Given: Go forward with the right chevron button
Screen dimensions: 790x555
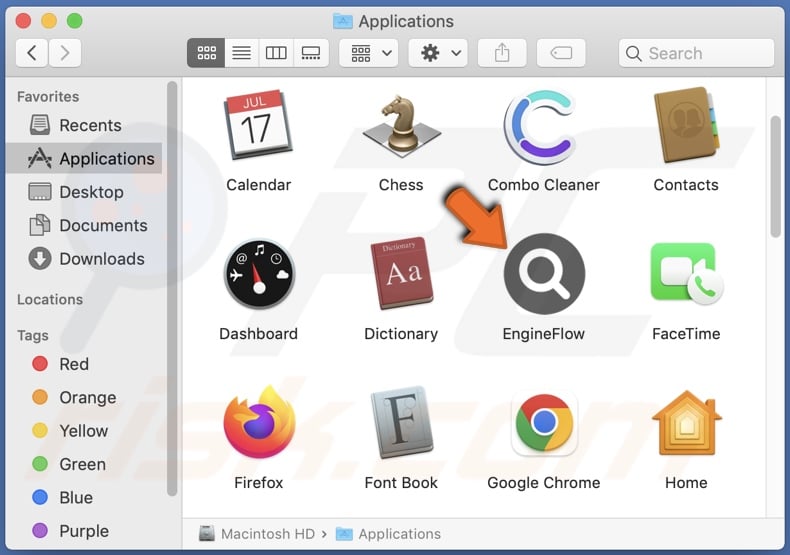Looking at the screenshot, I should (64, 53).
